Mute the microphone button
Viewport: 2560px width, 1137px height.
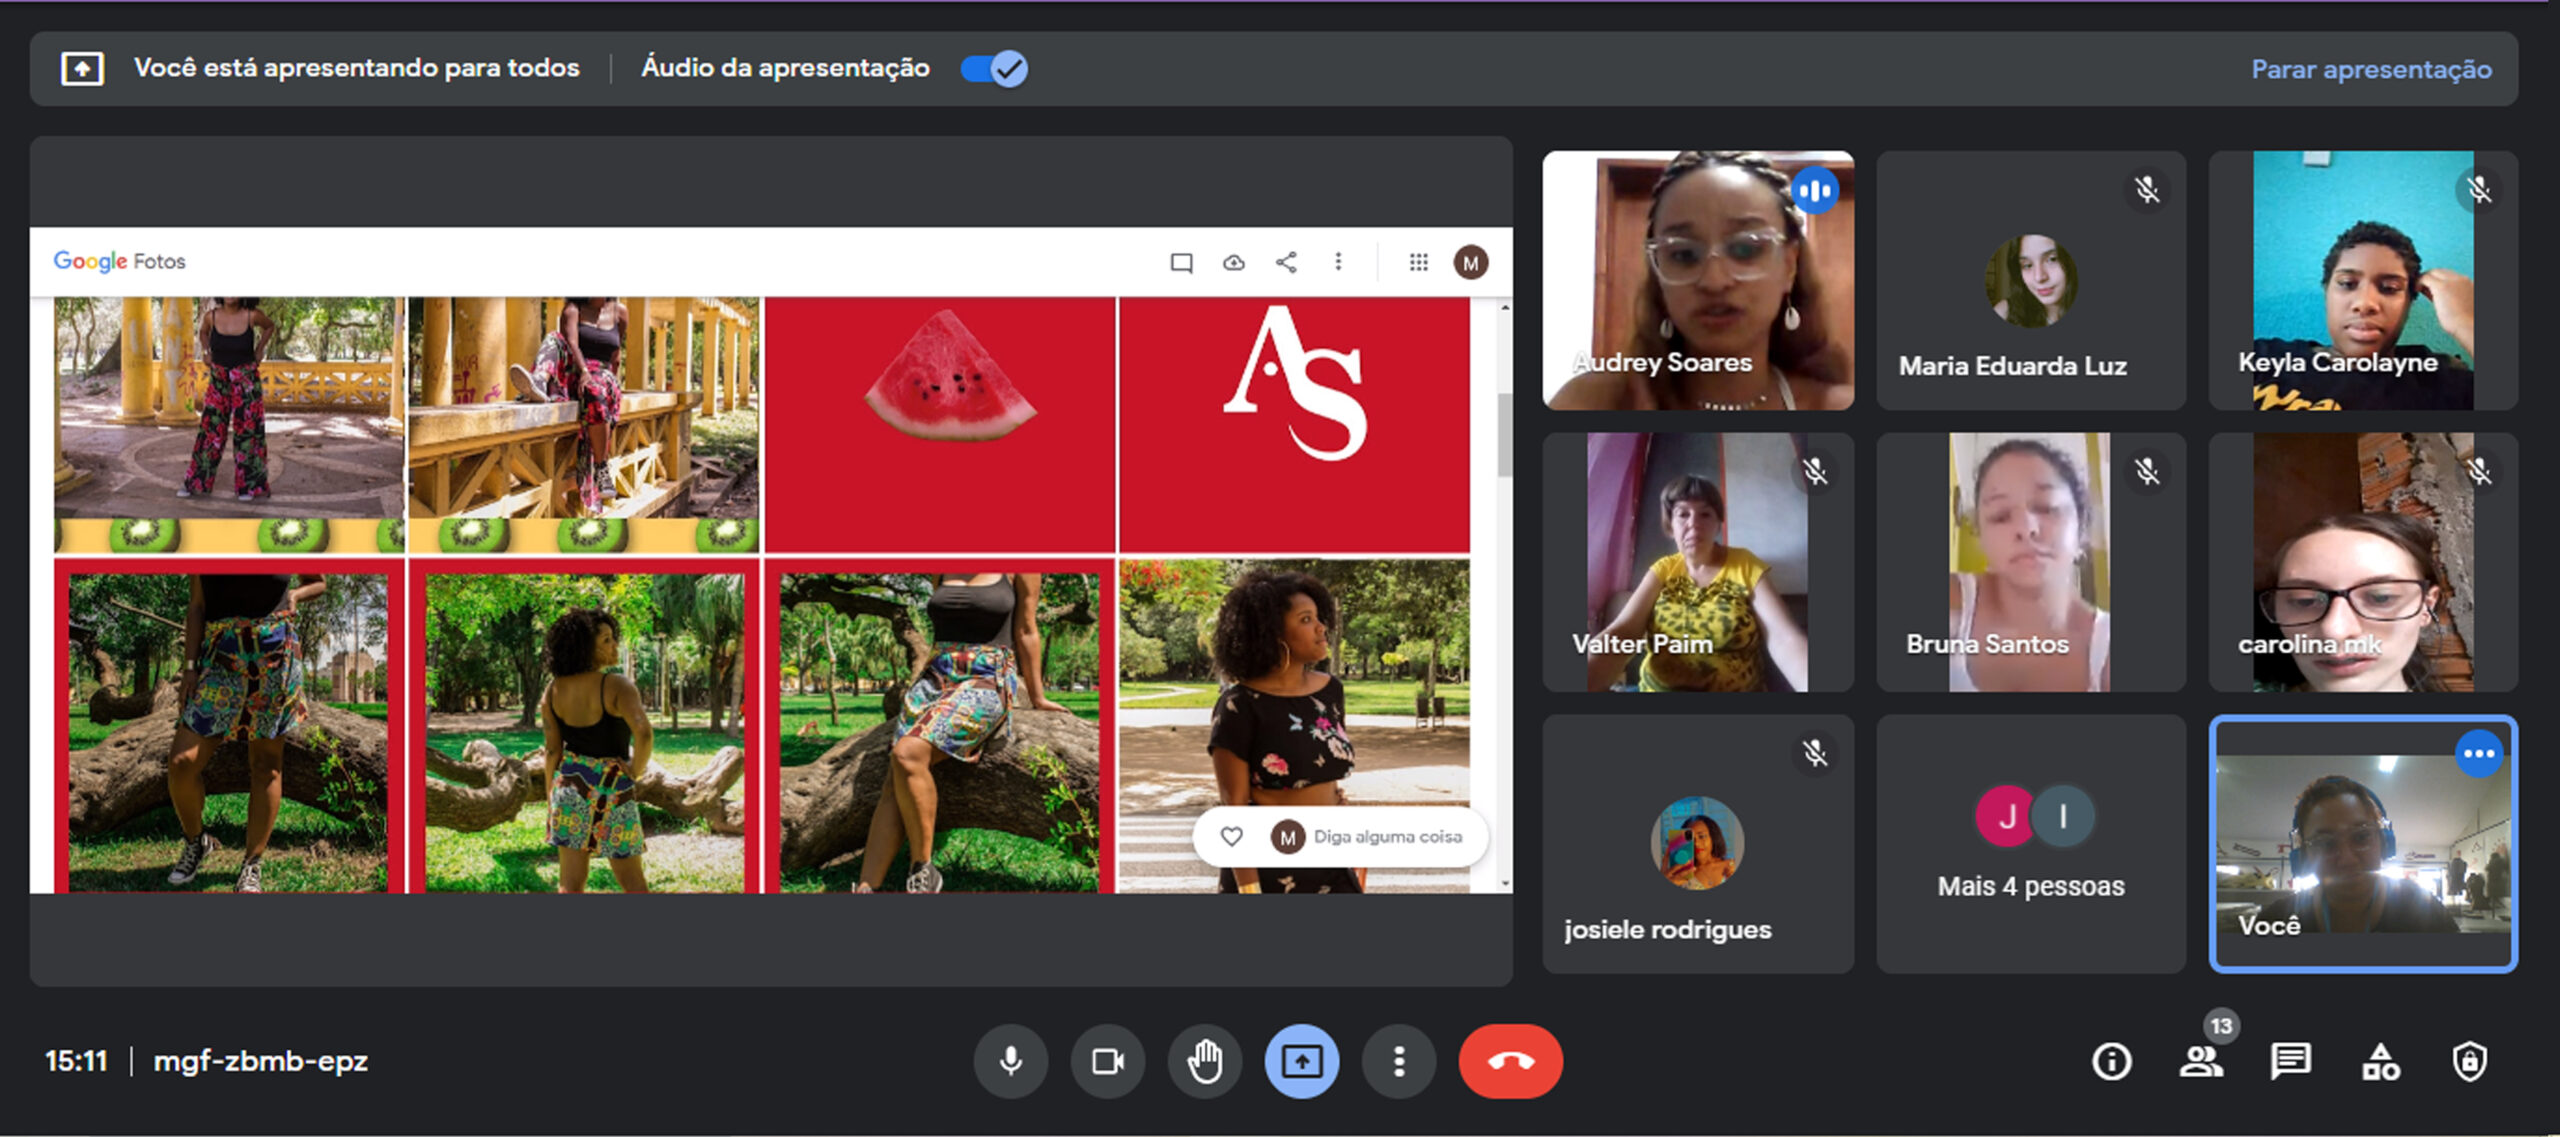(1010, 1061)
